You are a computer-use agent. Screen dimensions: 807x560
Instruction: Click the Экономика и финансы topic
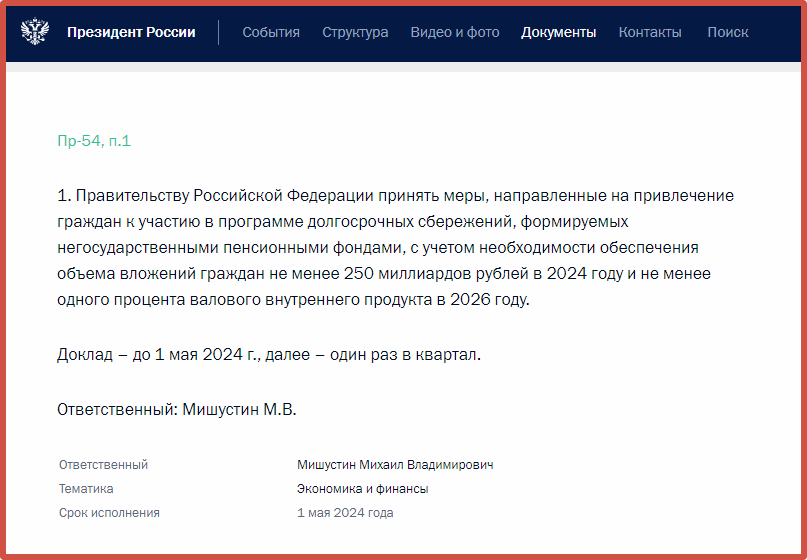[x=362, y=489]
